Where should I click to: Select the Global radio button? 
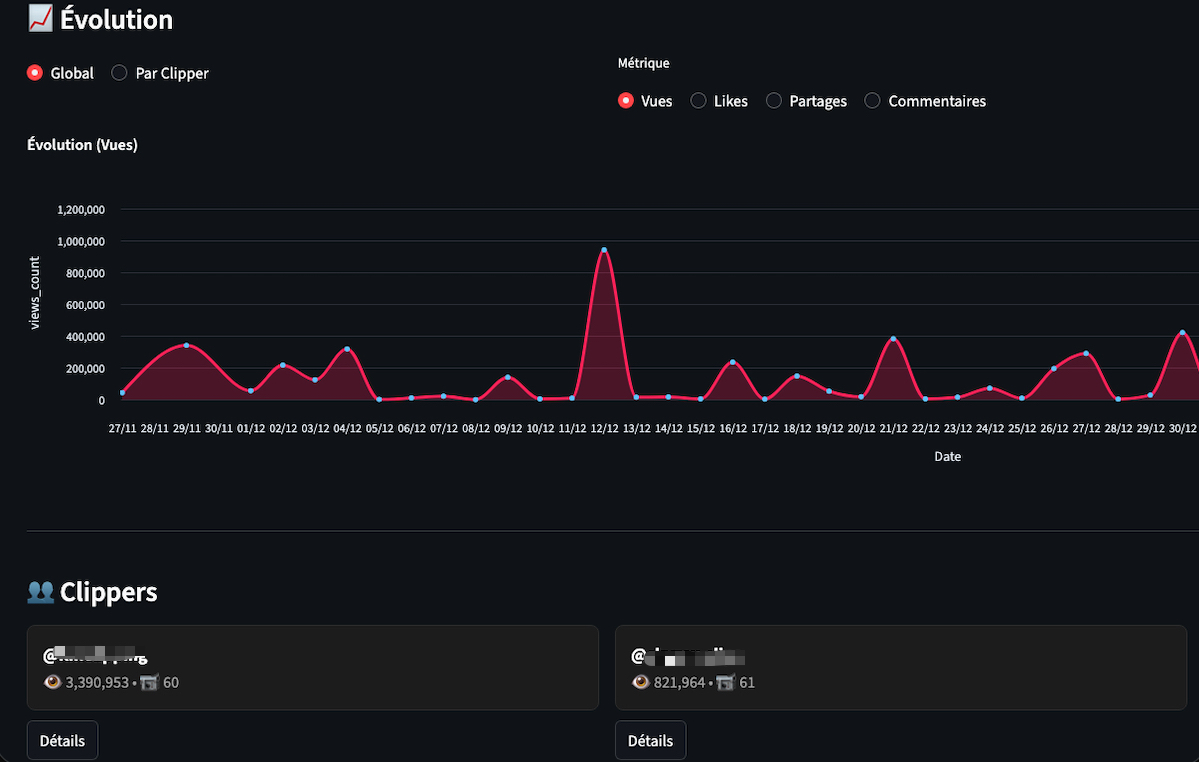35,73
